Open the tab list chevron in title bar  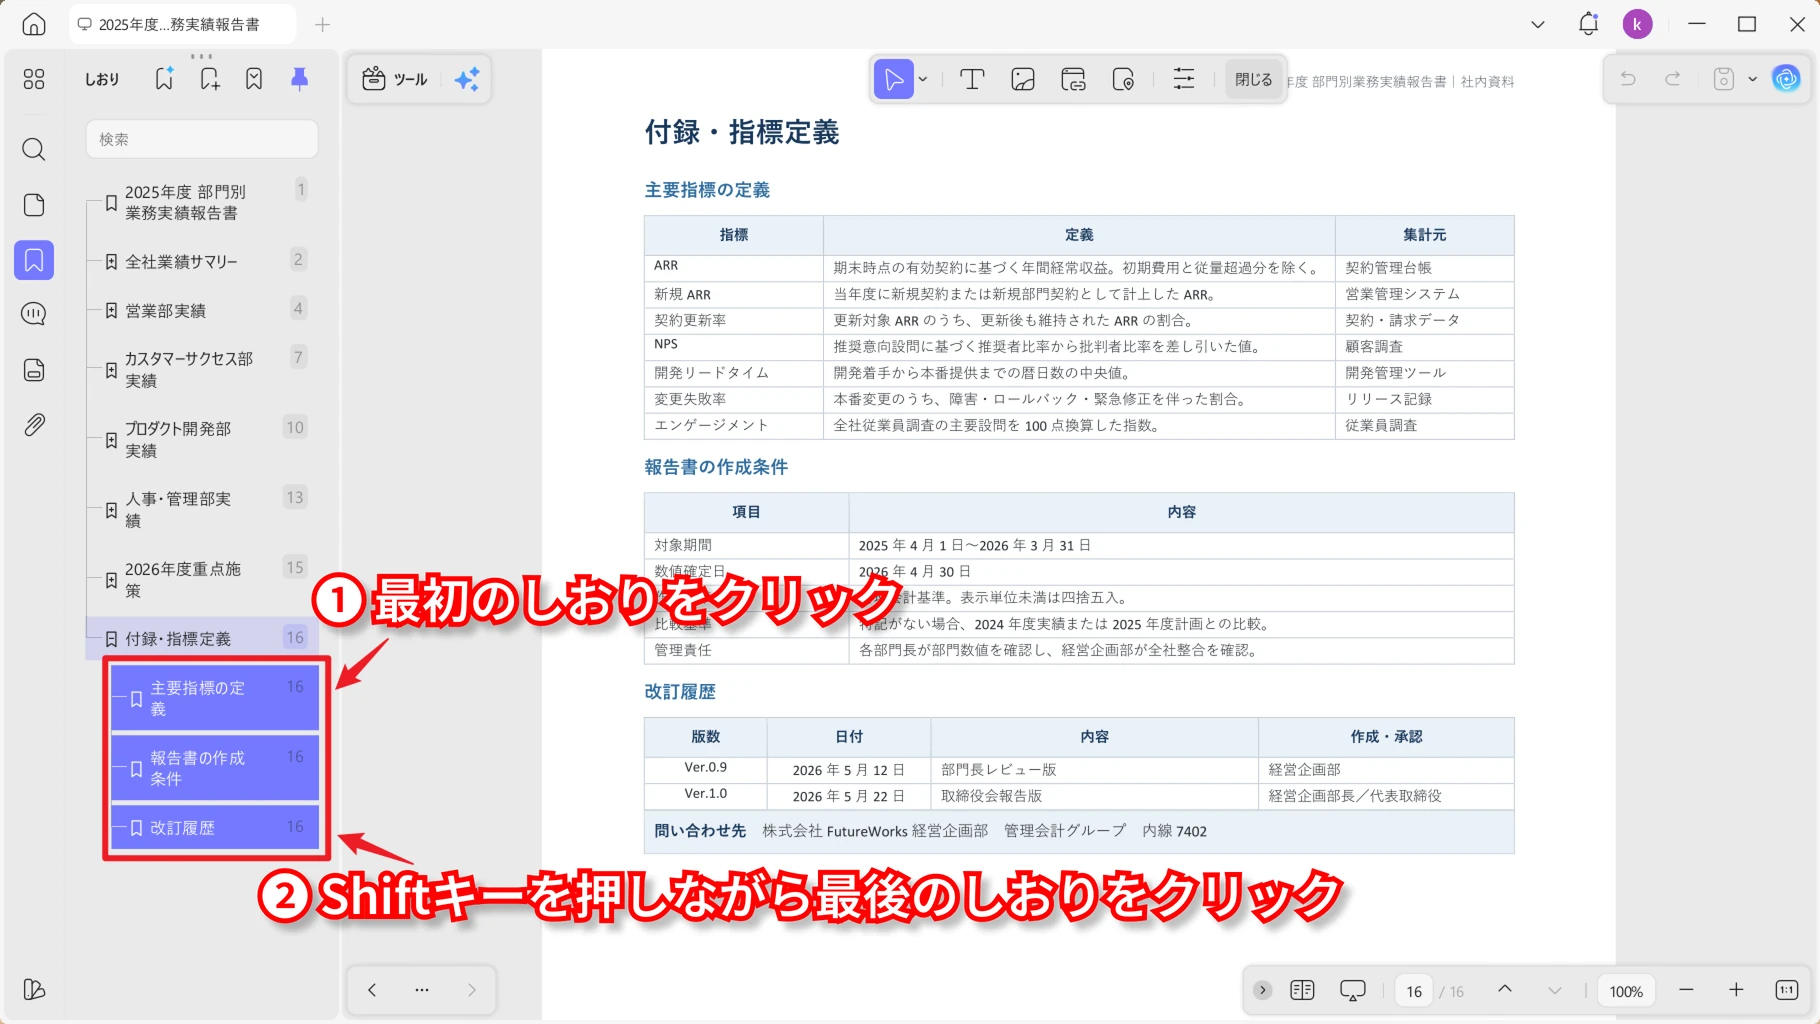1538,24
